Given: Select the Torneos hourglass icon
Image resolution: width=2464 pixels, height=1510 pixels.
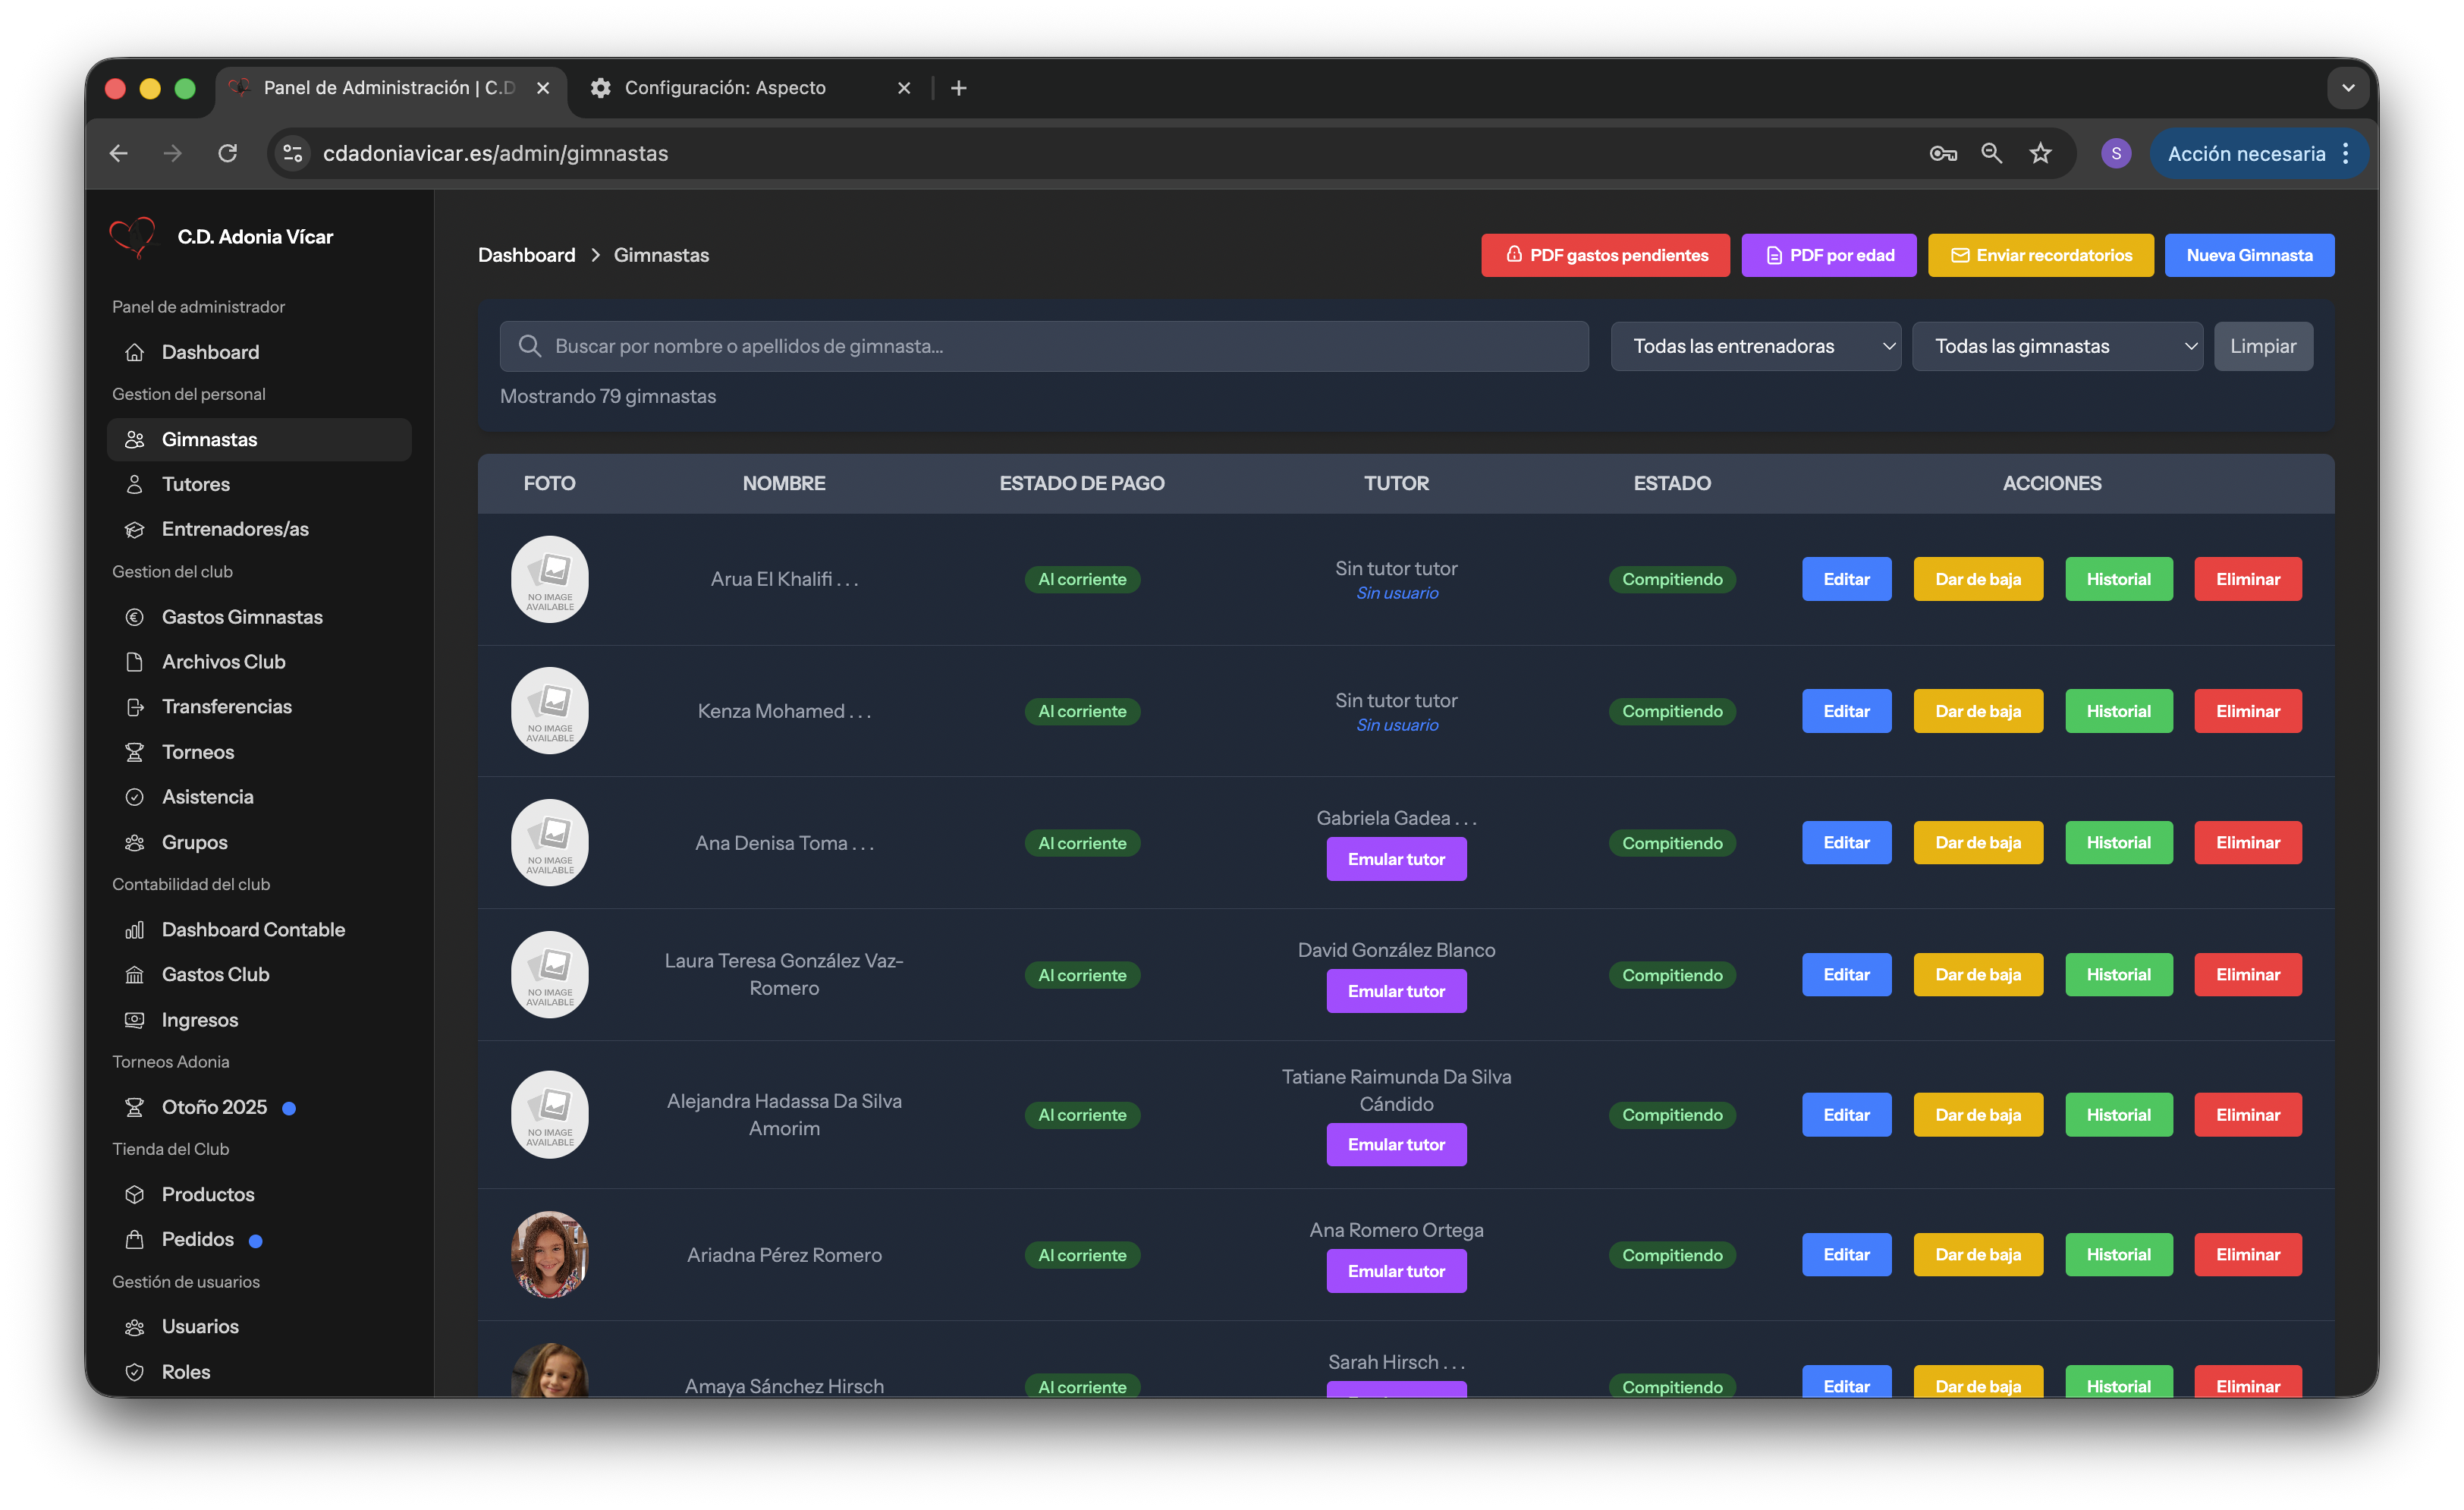Looking at the screenshot, I should pyautogui.click(x=135, y=751).
